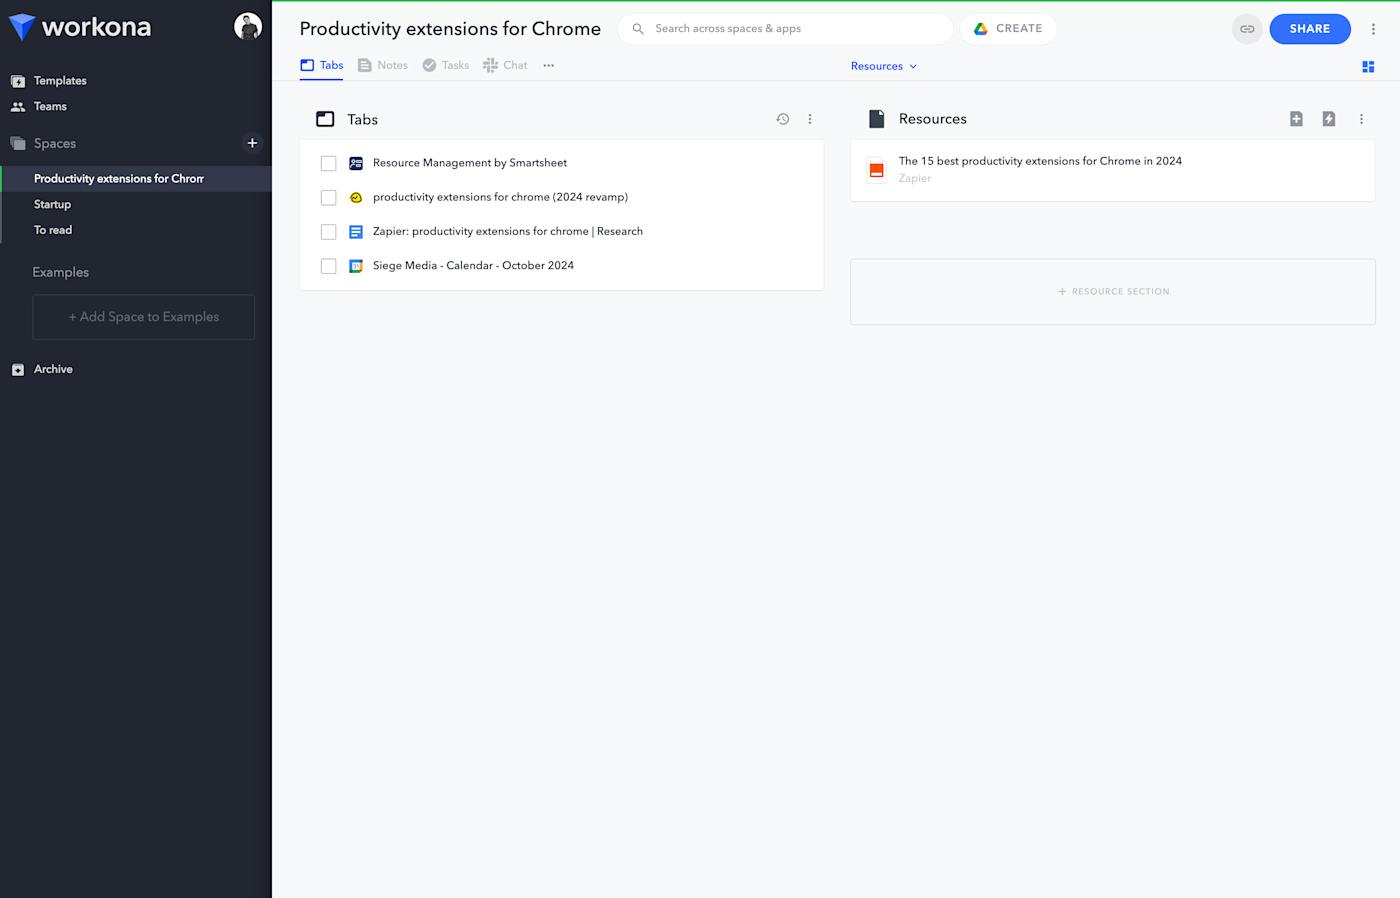Open productivity extensions for chrome (2024 revamp)
The height and width of the screenshot is (898, 1400).
click(x=500, y=197)
